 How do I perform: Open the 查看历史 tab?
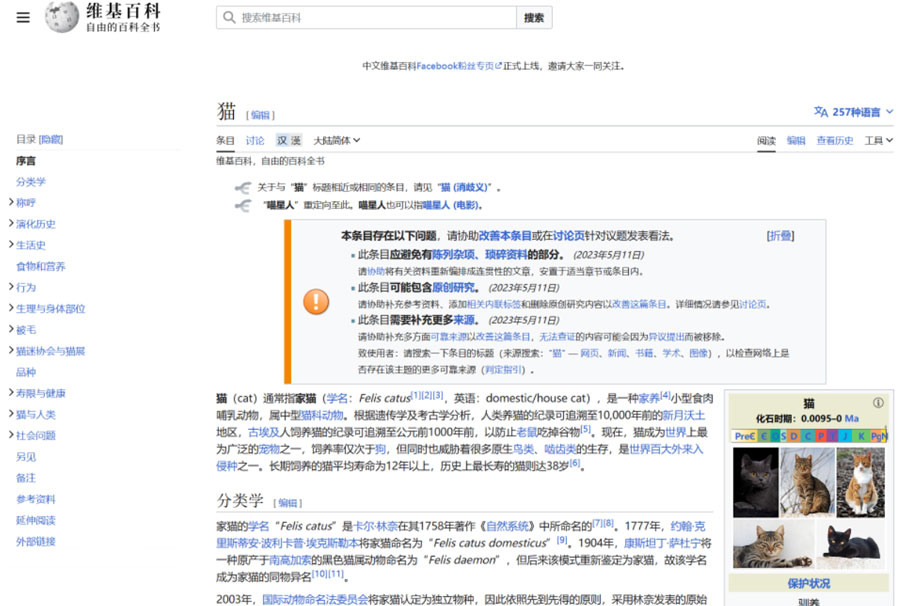point(835,141)
